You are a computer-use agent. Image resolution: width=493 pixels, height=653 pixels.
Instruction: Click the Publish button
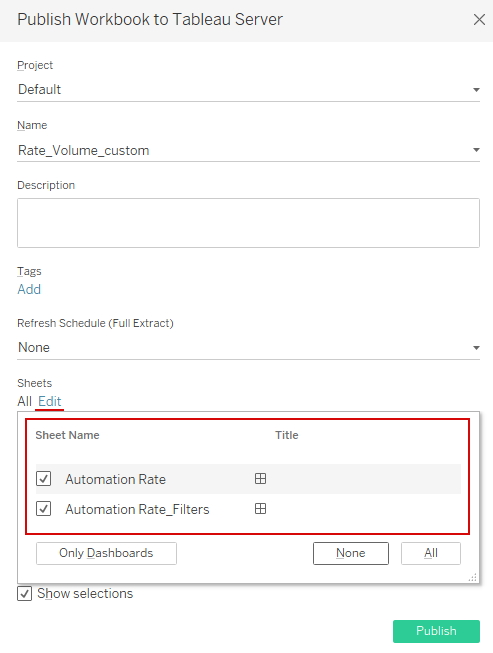436,631
